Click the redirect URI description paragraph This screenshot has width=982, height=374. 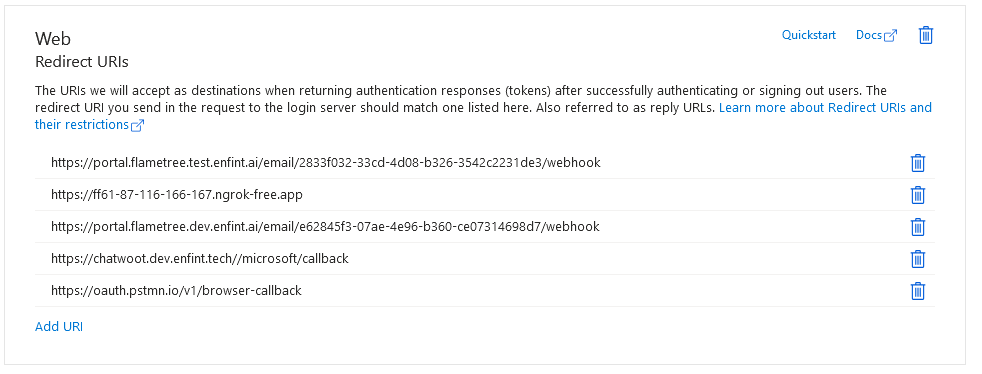(483, 108)
